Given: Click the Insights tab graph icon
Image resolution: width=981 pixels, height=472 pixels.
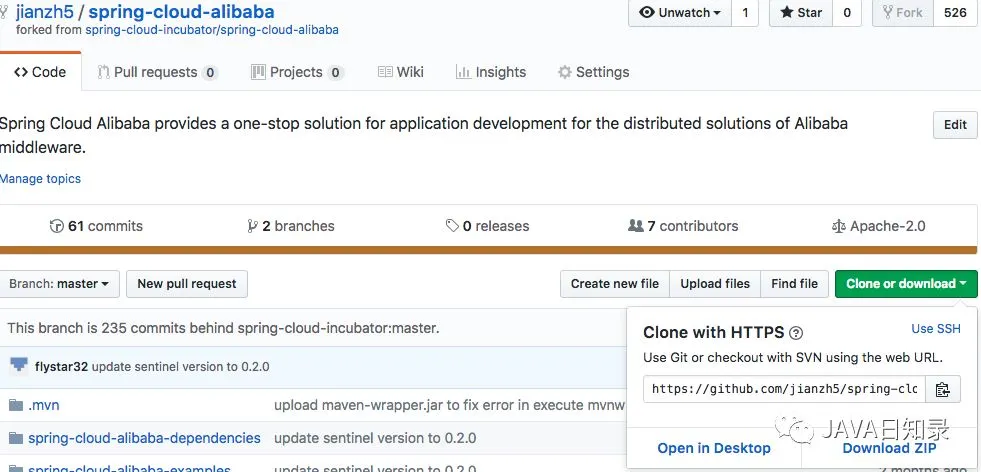Looking at the screenshot, I should tap(464, 72).
